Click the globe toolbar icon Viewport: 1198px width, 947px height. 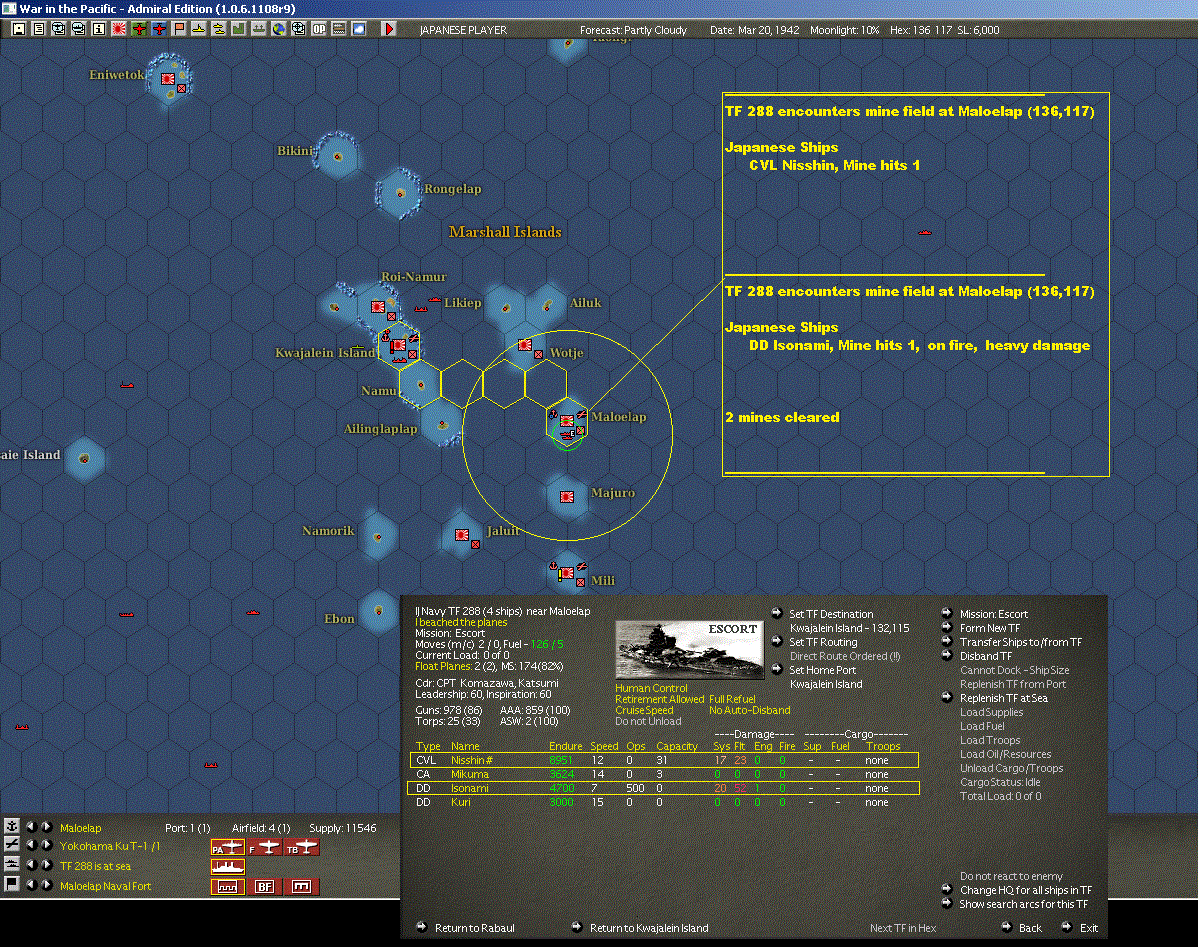pos(279,29)
